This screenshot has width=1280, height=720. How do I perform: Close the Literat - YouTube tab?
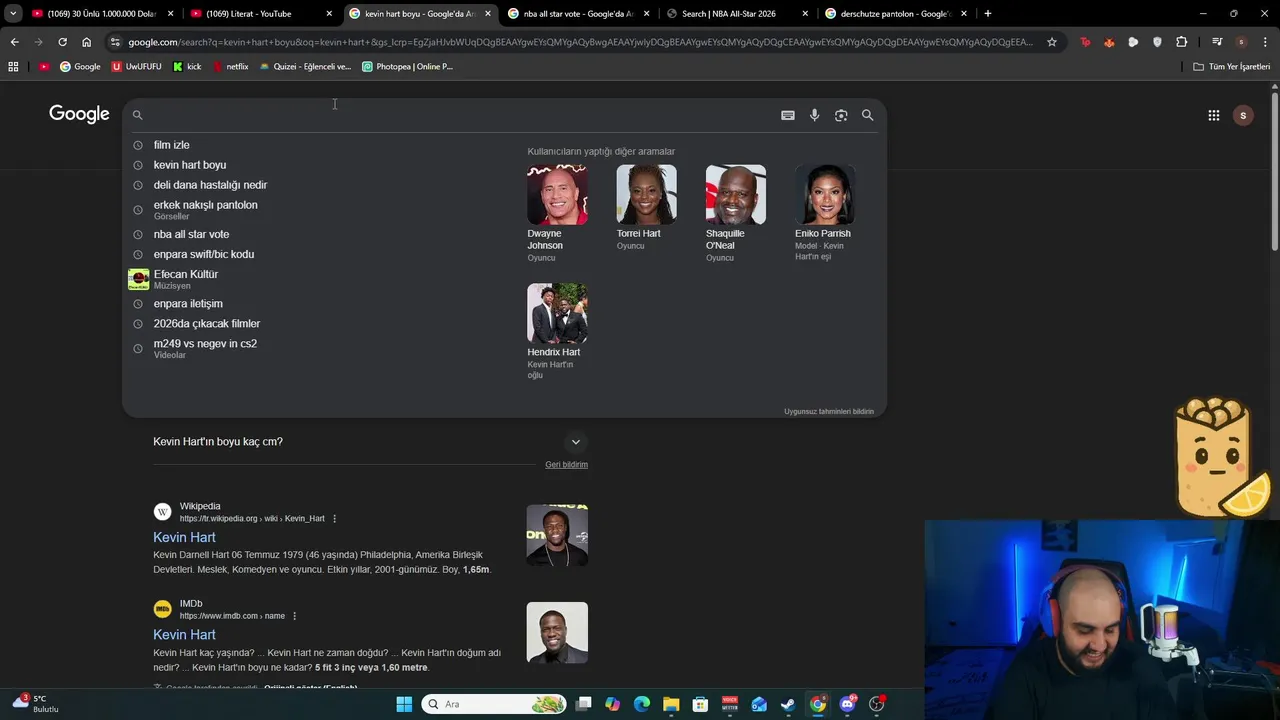click(329, 13)
